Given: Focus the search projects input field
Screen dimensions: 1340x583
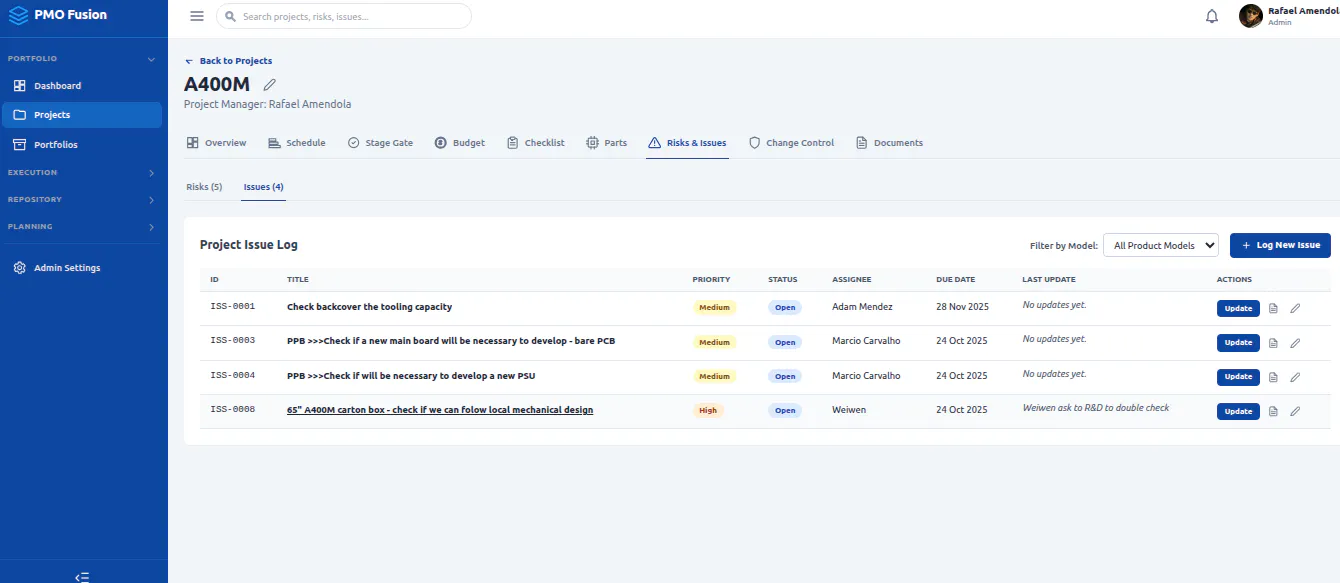Looking at the screenshot, I should (x=344, y=16).
